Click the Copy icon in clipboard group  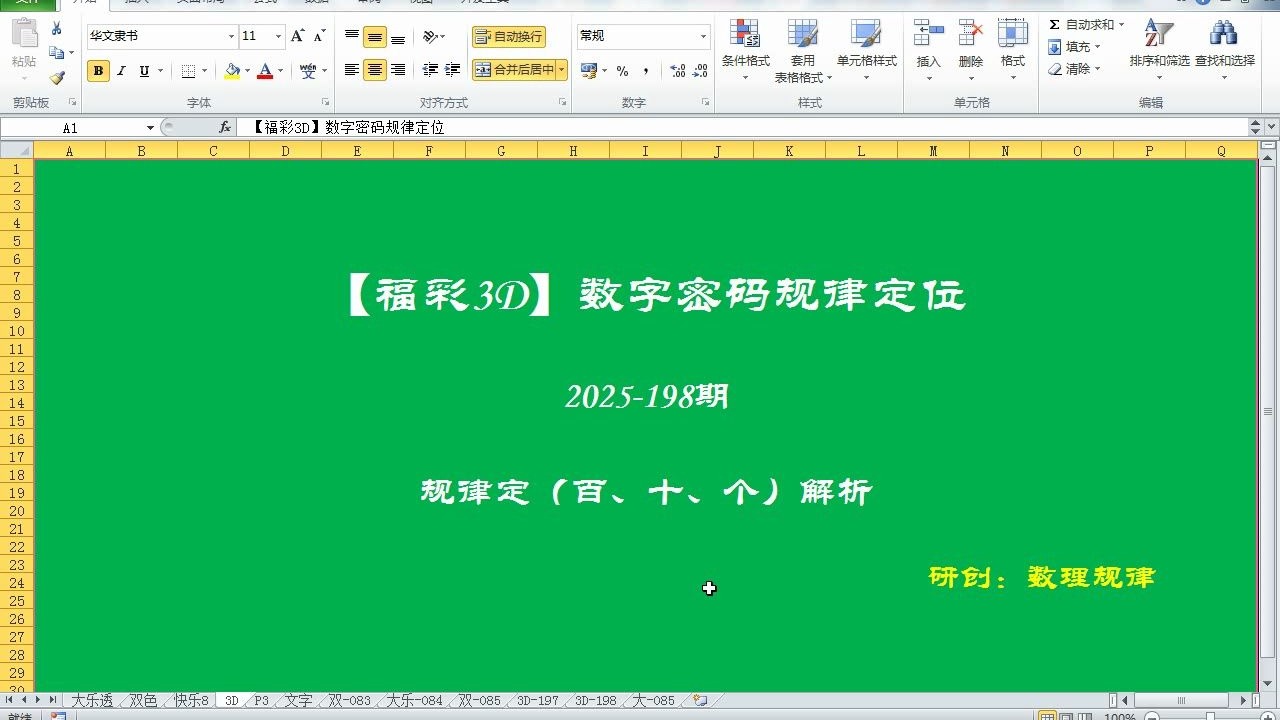[56, 53]
